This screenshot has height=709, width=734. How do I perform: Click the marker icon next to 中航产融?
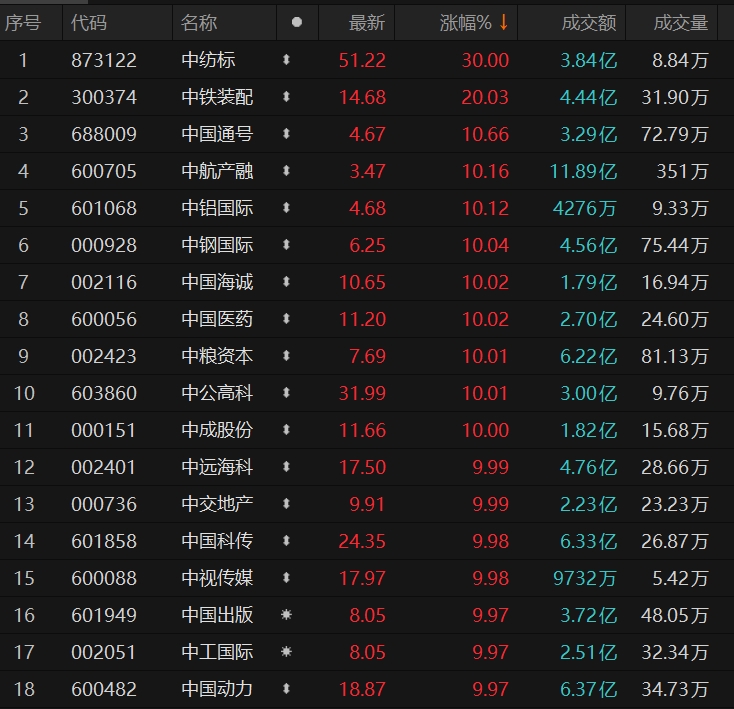click(287, 172)
